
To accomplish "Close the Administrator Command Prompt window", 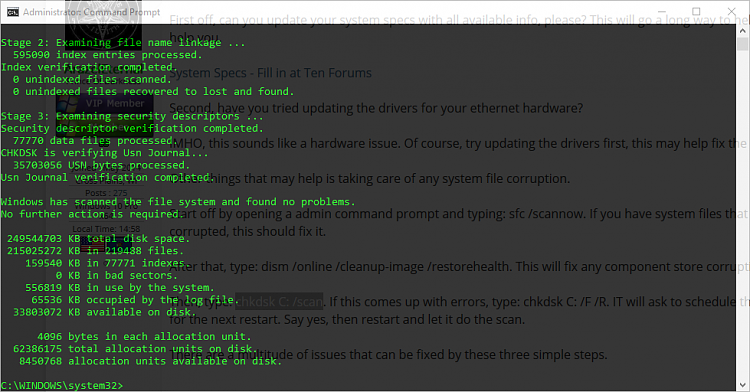I will click(731, 11).
